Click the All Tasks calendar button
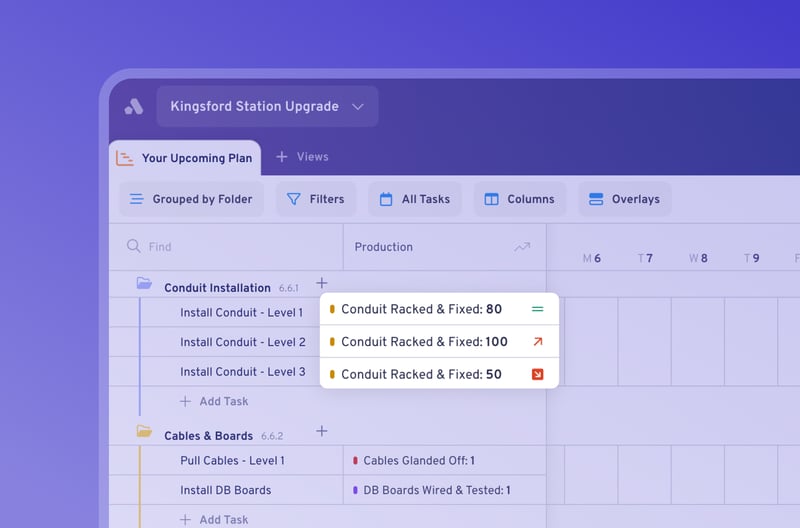Screen dimensions: 800x528 tap(415, 199)
